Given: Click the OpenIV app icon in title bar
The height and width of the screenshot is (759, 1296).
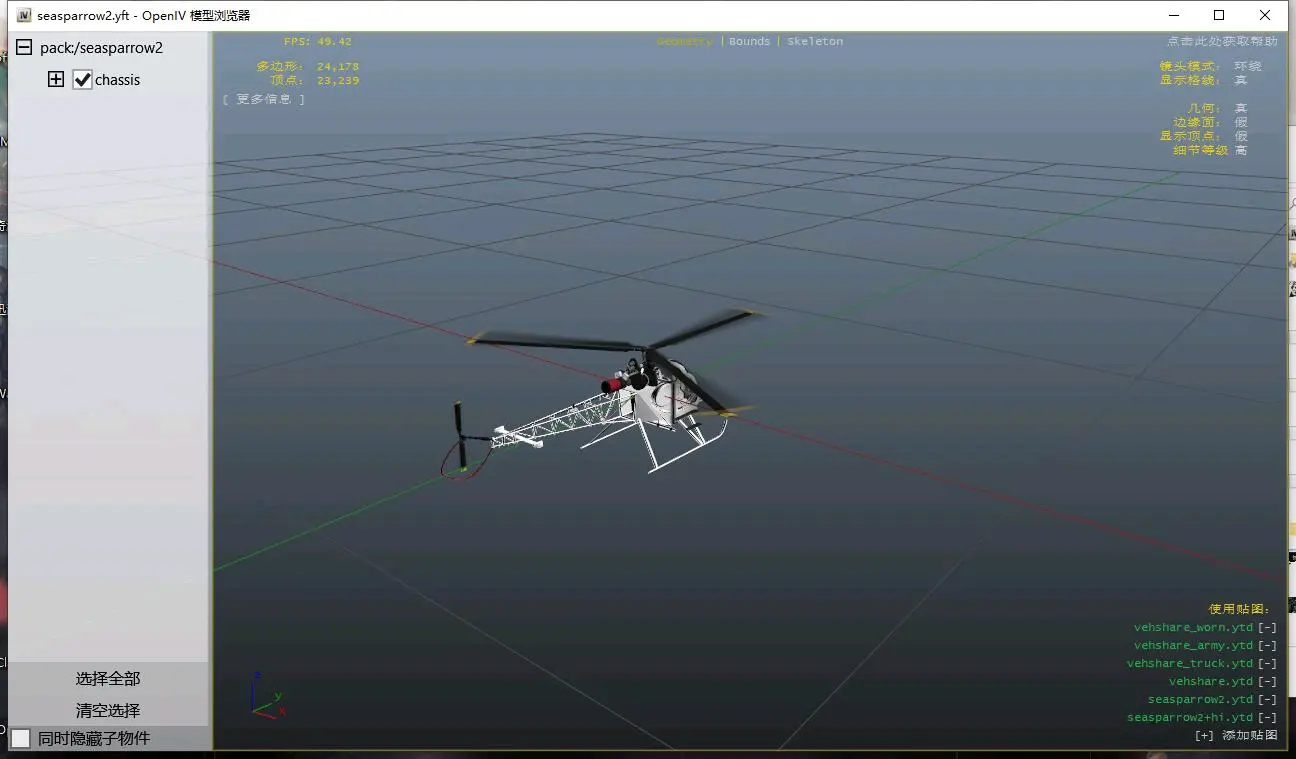Looking at the screenshot, I should coord(24,15).
